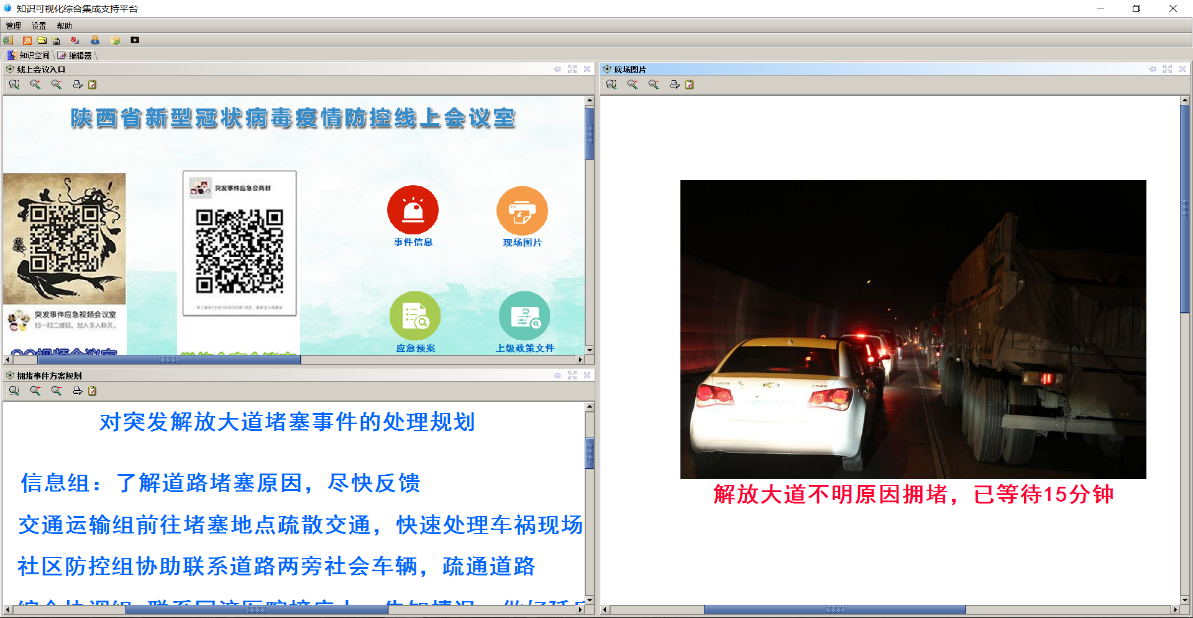
Task: Switch to the 知识空间 tab
Action: 29,56
